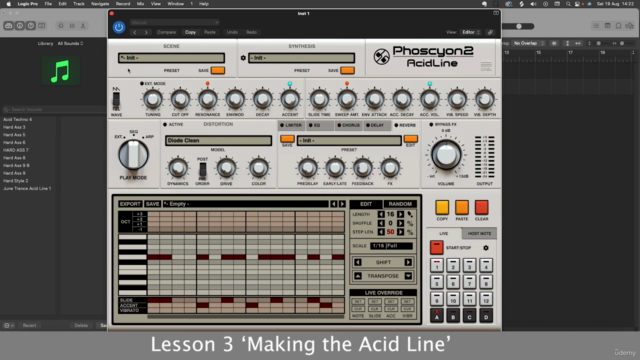Screen dimensions: 640x360
Task: Enable distortion ACTIVE toggle
Action: (x=165, y=124)
